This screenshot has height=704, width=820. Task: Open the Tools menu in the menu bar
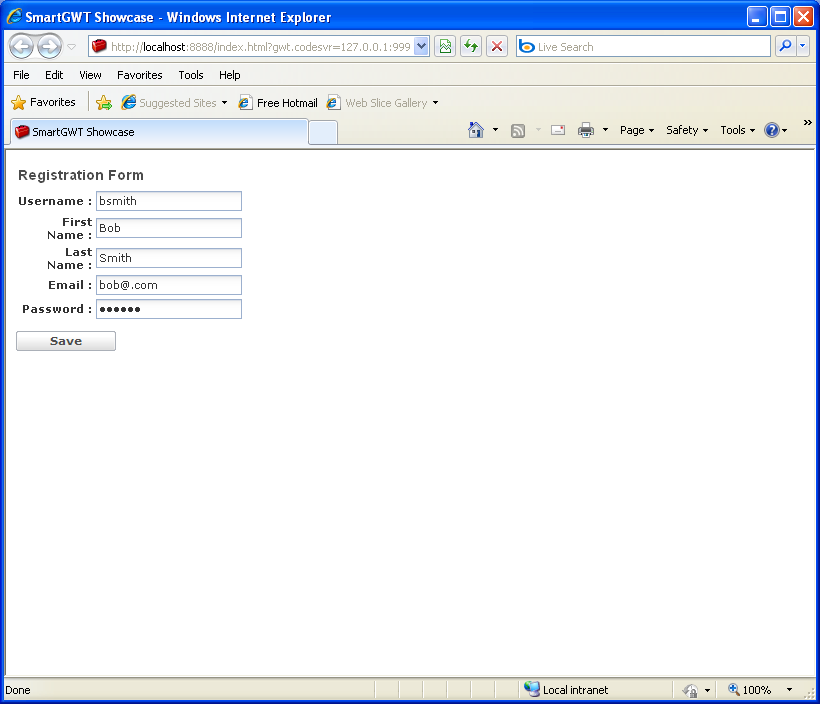point(190,75)
